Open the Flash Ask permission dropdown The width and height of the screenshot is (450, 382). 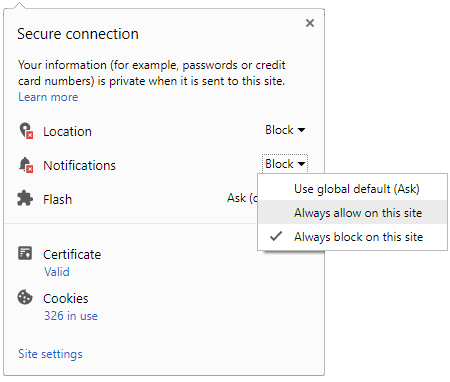click(242, 198)
